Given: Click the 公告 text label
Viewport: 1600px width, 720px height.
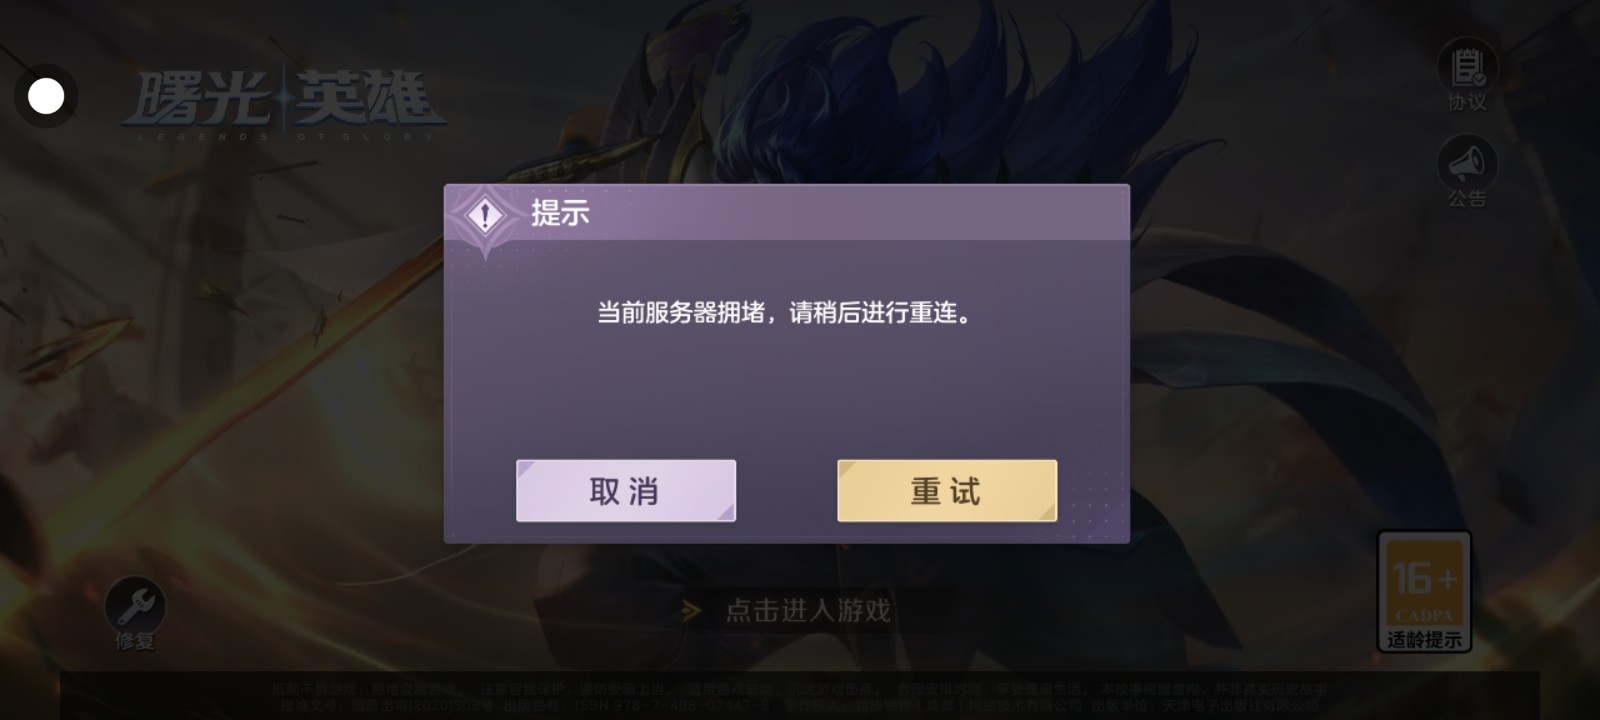Looking at the screenshot, I should [1467, 199].
